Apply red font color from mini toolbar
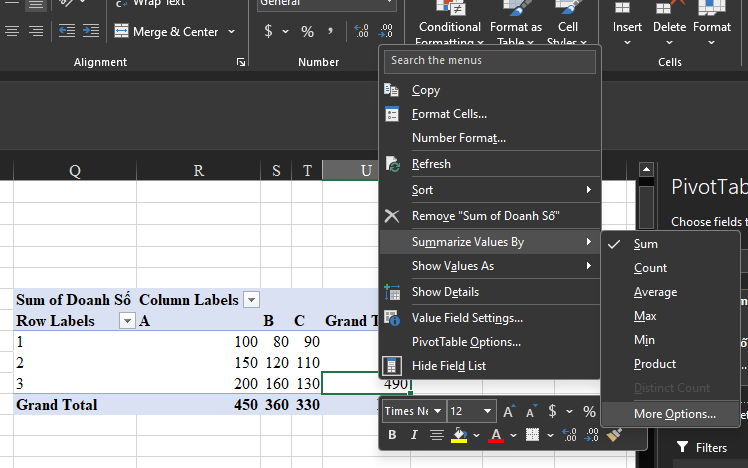Image resolution: width=748 pixels, height=468 pixels. coord(496,435)
